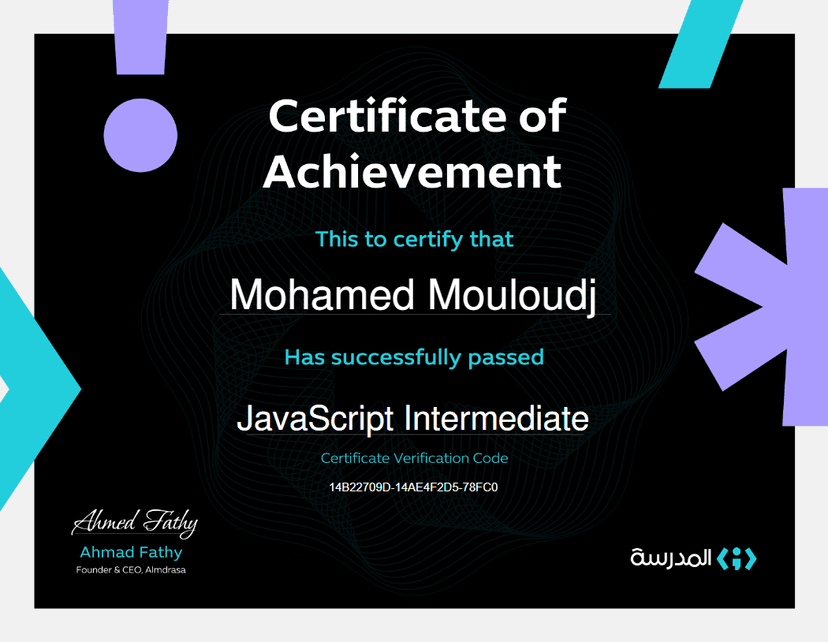
Task: Click the This to certify that text
Action: click(x=413, y=240)
